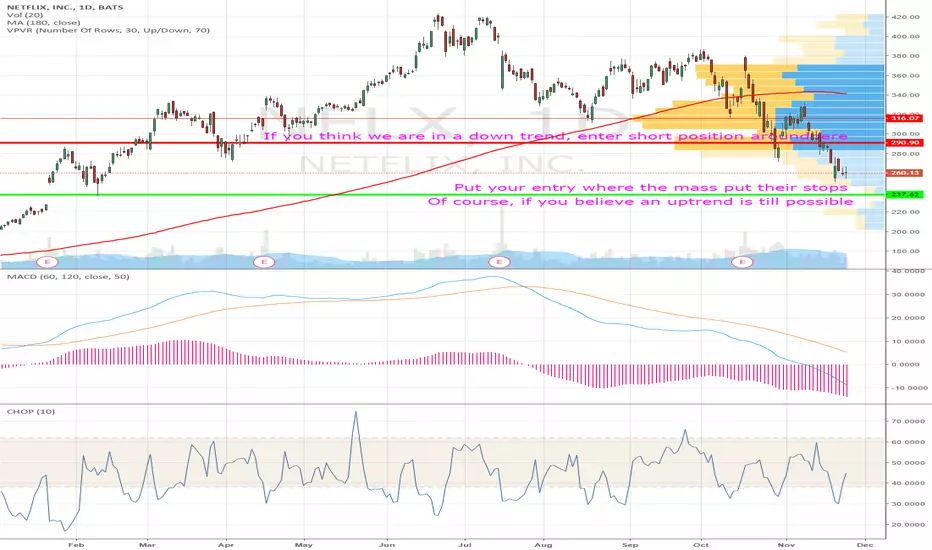Screen dimensions: 932x550
Task: Click the 380.00 price axis label
Action: (x=906, y=56)
